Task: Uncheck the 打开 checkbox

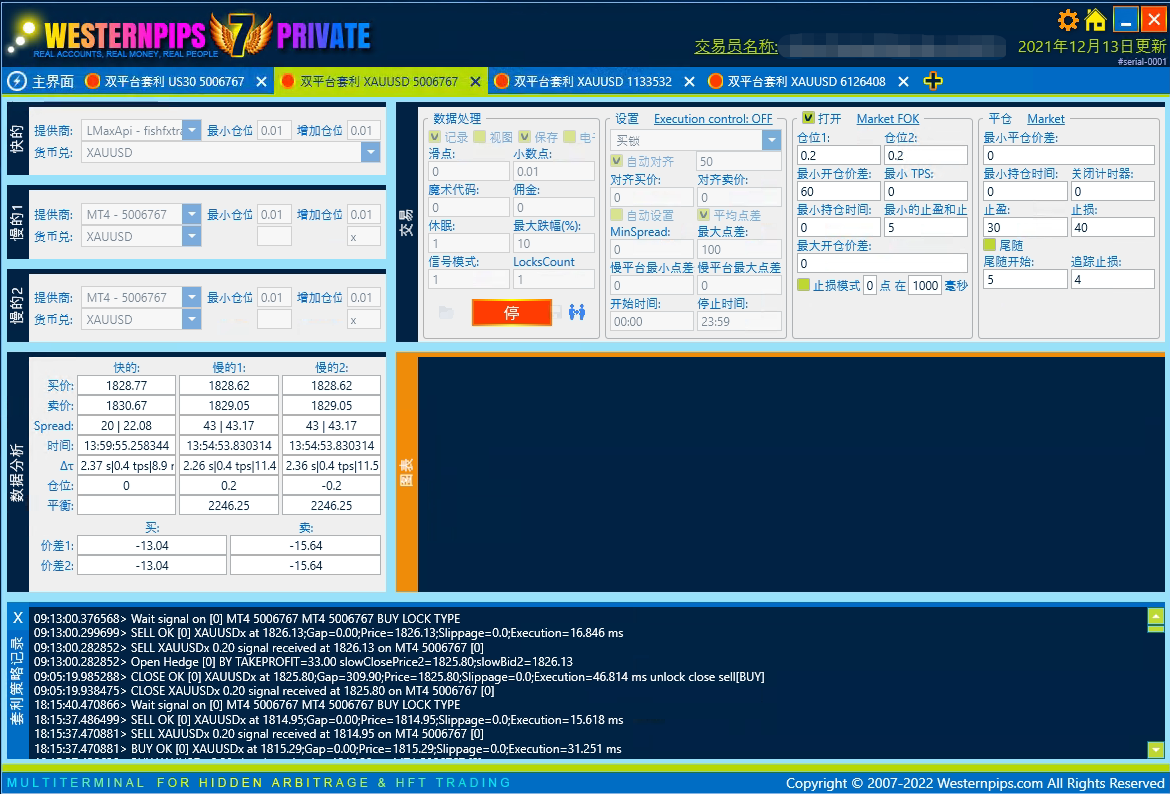Action: (808, 118)
